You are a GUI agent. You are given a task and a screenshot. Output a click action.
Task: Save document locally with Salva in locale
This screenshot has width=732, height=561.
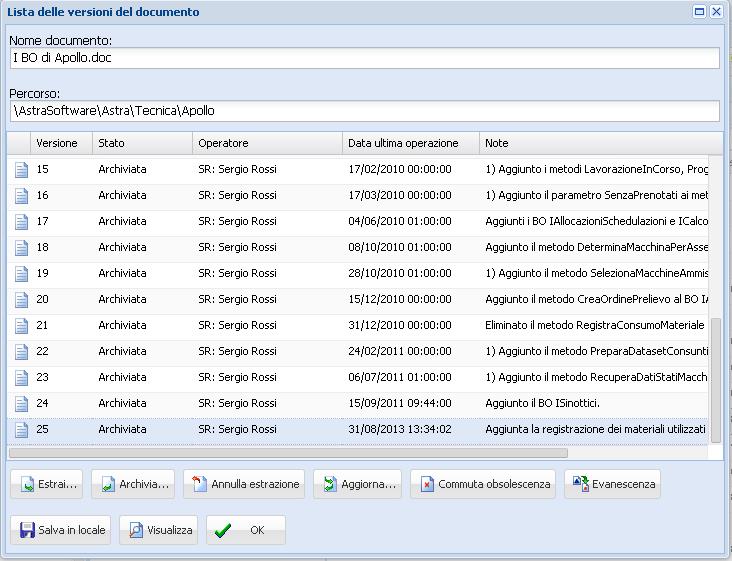pos(62,530)
